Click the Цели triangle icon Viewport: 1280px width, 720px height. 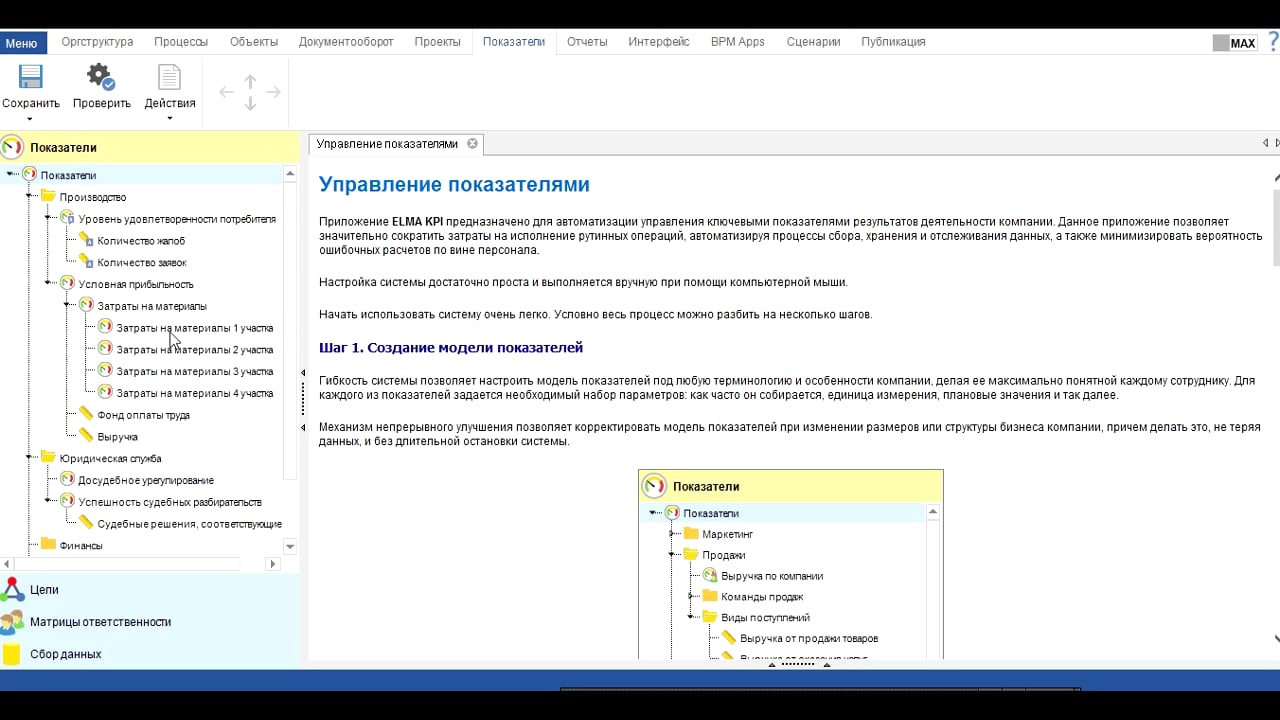click(12, 590)
